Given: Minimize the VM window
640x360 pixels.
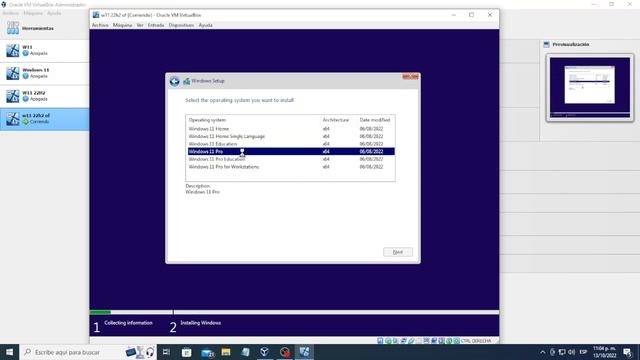Looking at the screenshot, I should point(453,15).
